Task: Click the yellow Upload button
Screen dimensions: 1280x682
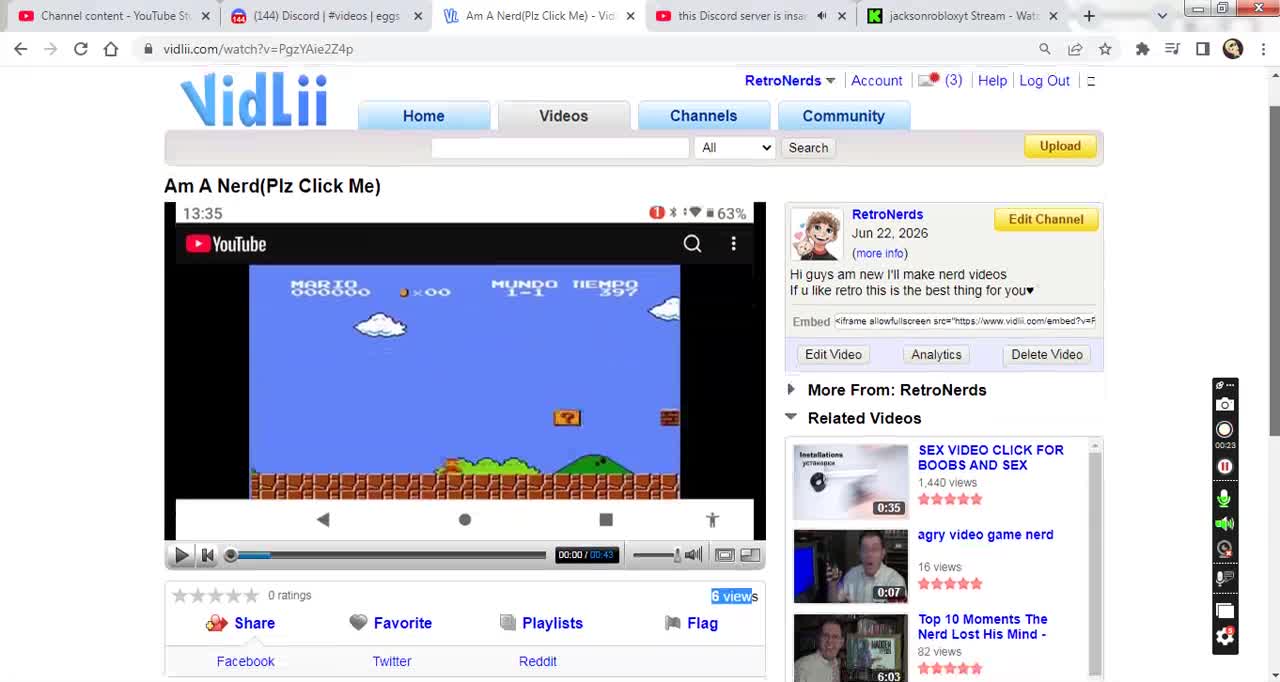Action: [x=1060, y=146]
